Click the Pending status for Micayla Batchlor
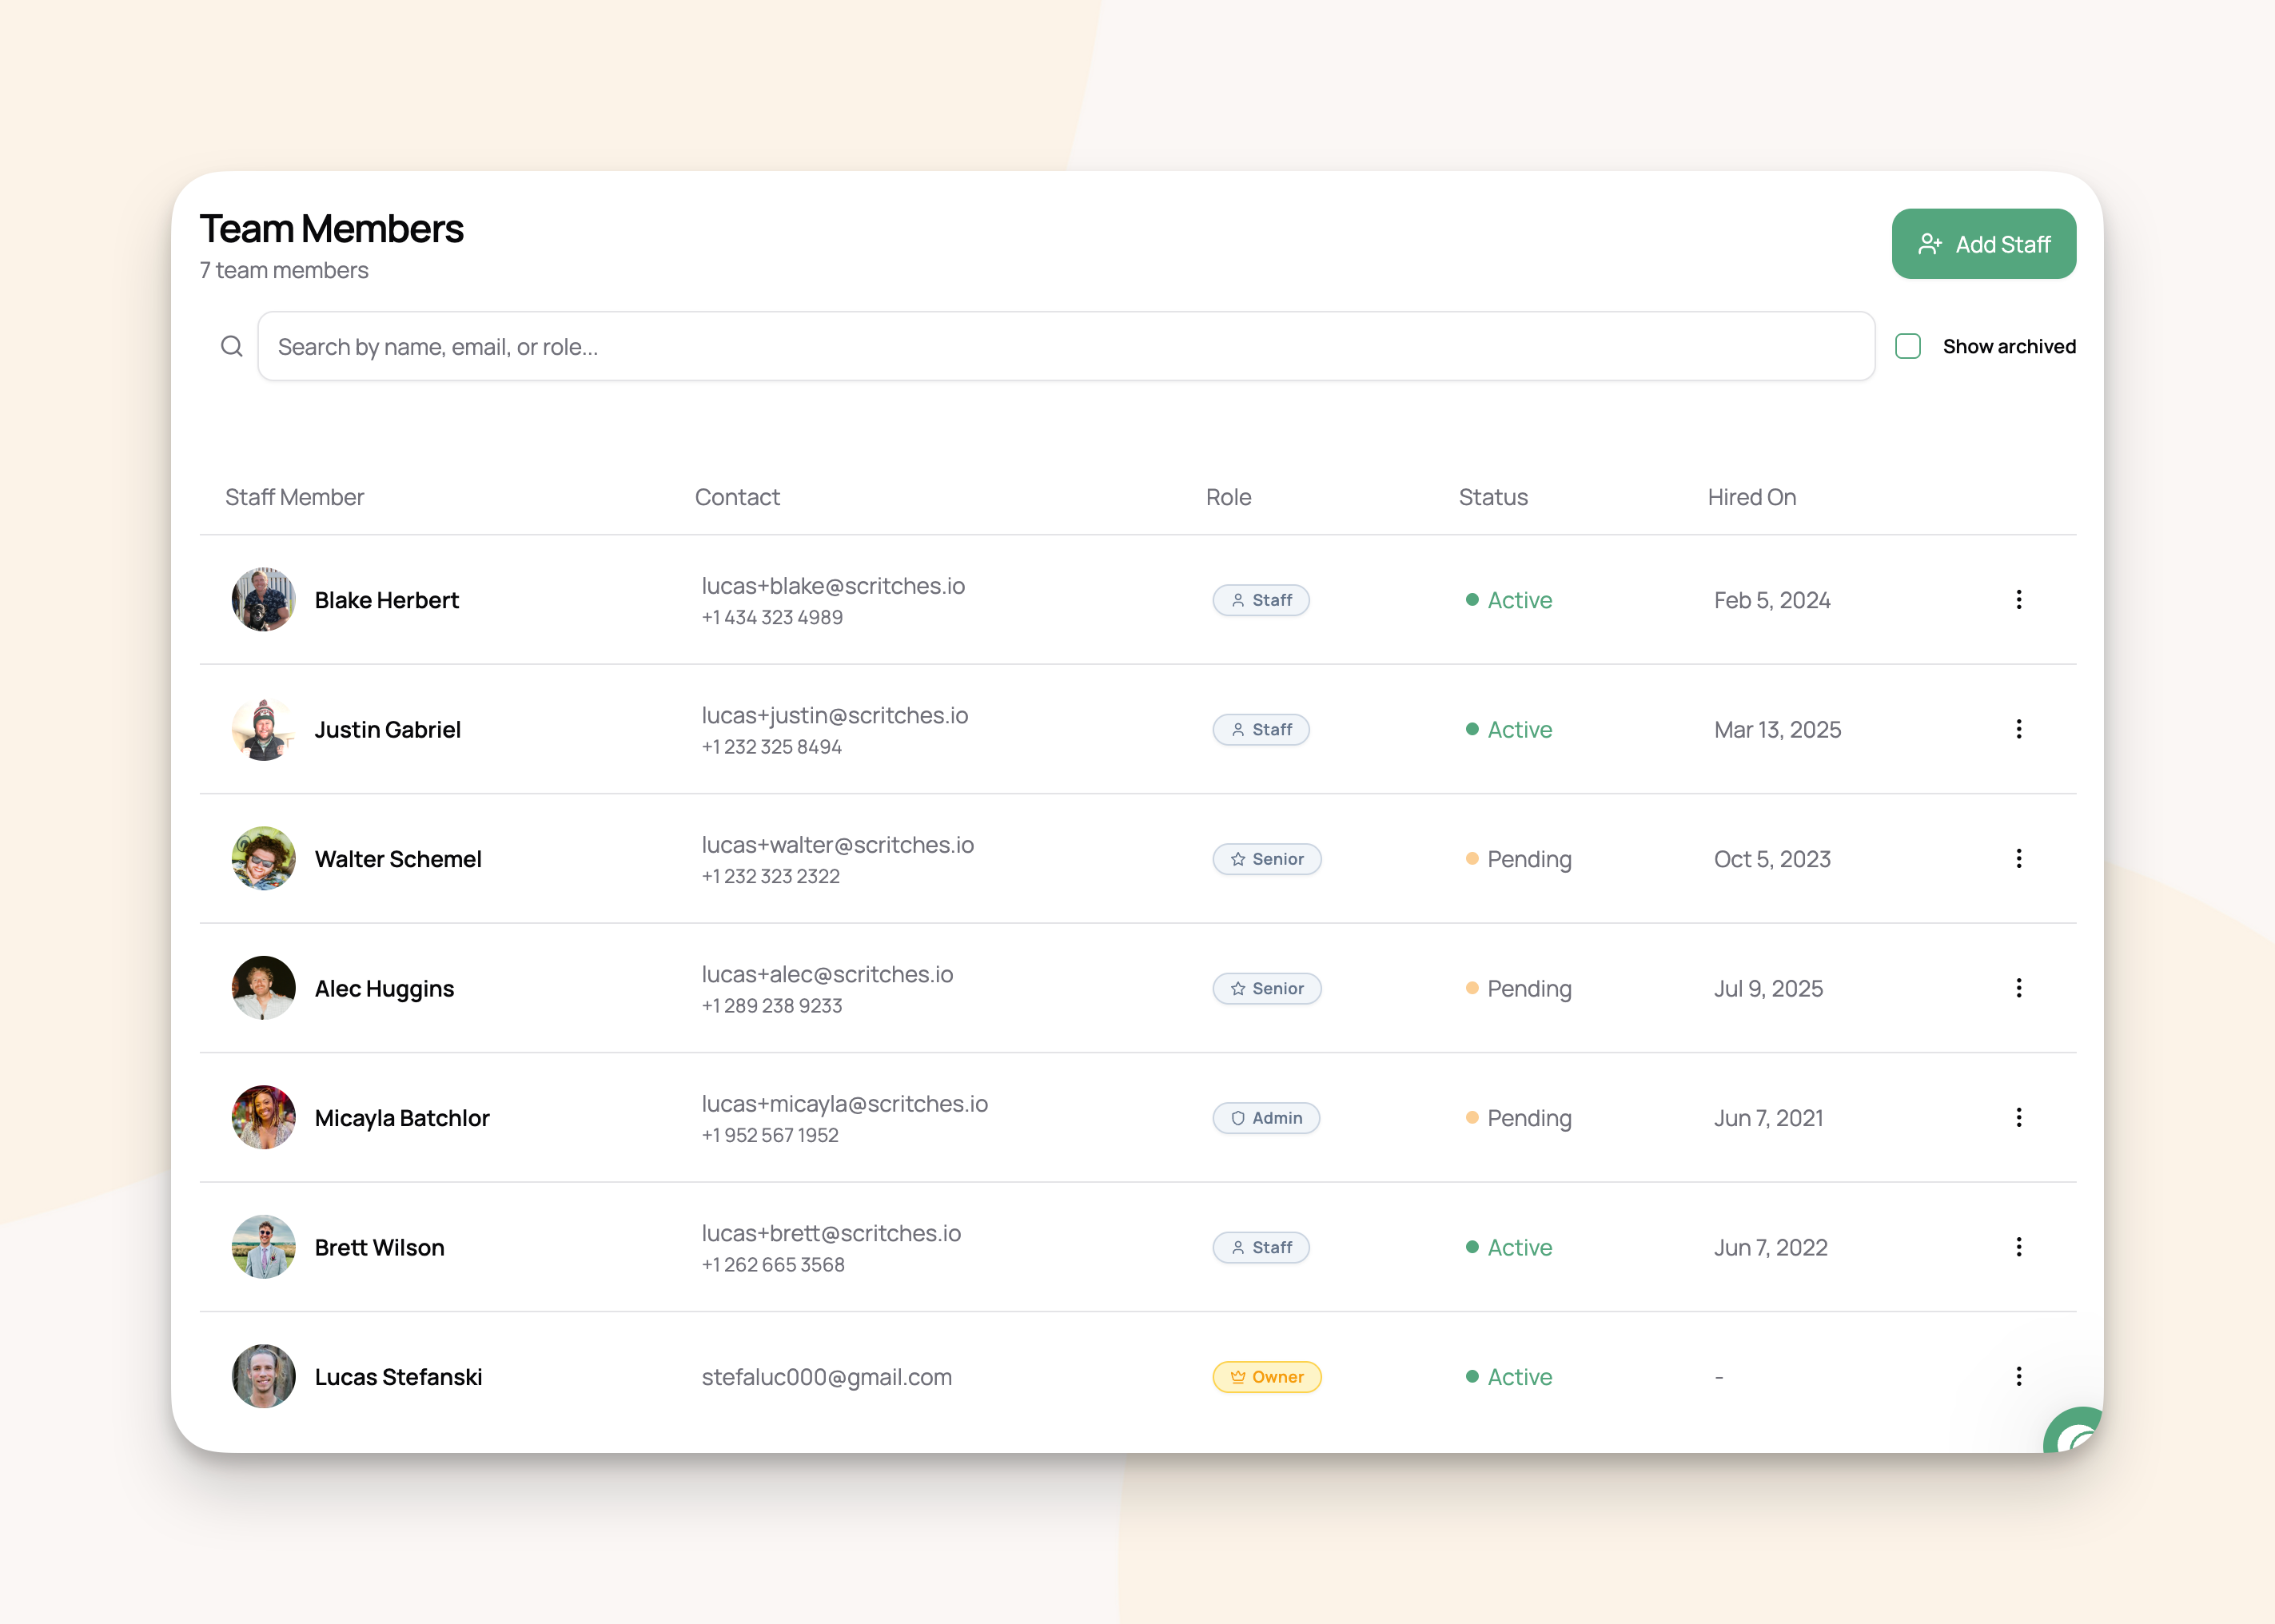The width and height of the screenshot is (2275, 1624). pyautogui.click(x=1518, y=1118)
